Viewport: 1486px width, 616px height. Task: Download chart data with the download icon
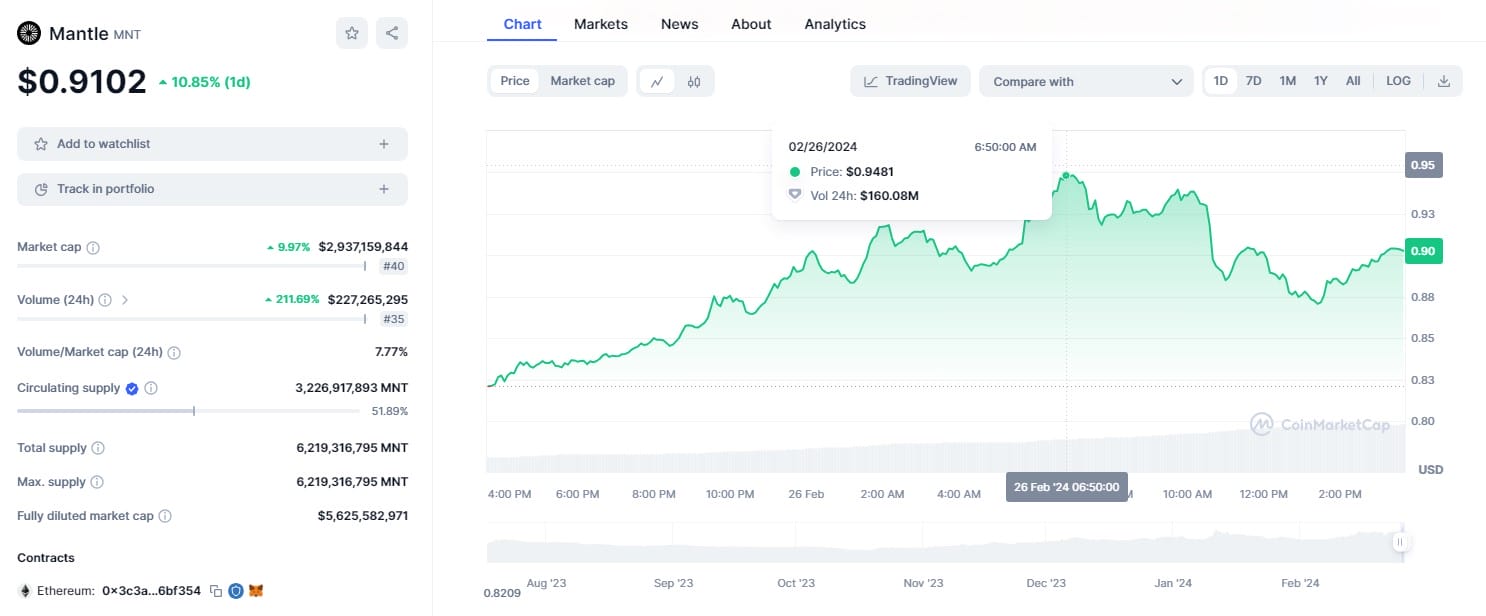(x=1443, y=81)
